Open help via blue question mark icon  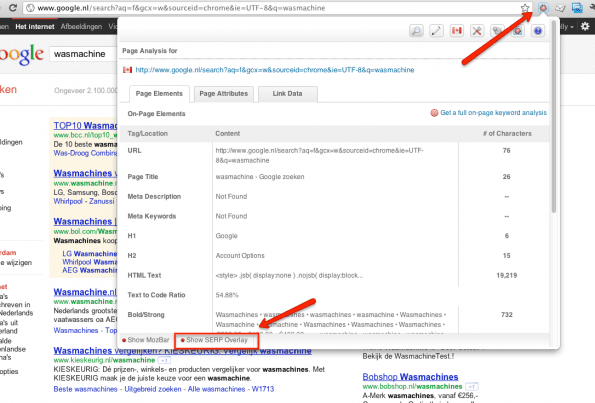click(x=538, y=30)
